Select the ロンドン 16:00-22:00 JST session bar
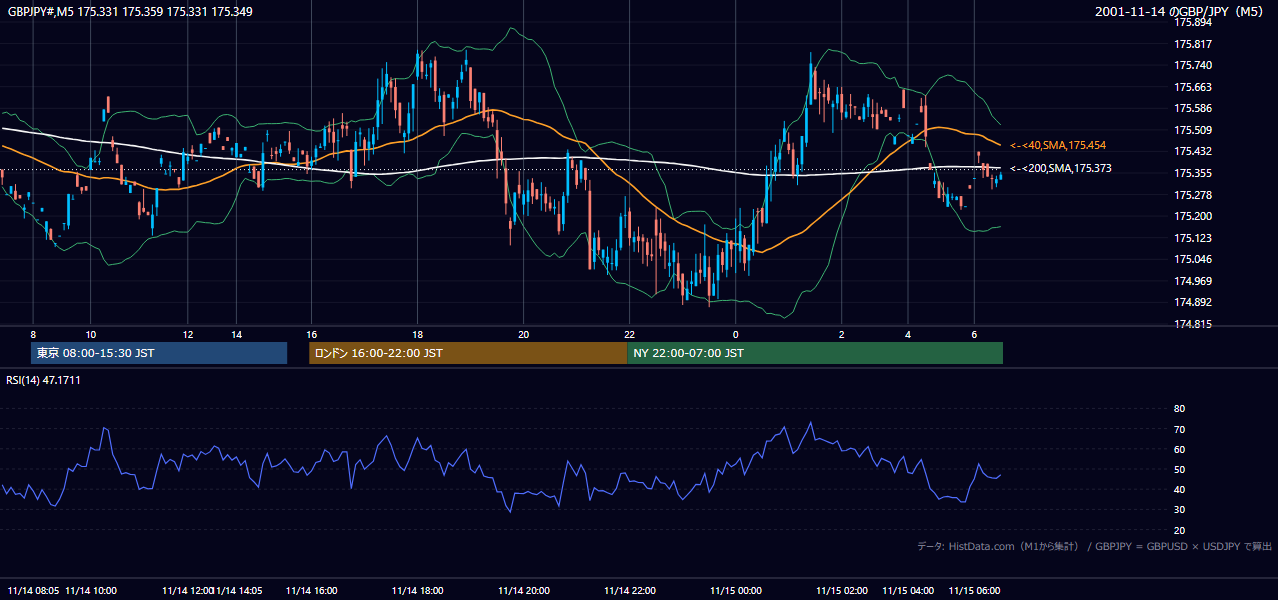 pyautogui.click(x=468, y=353)
